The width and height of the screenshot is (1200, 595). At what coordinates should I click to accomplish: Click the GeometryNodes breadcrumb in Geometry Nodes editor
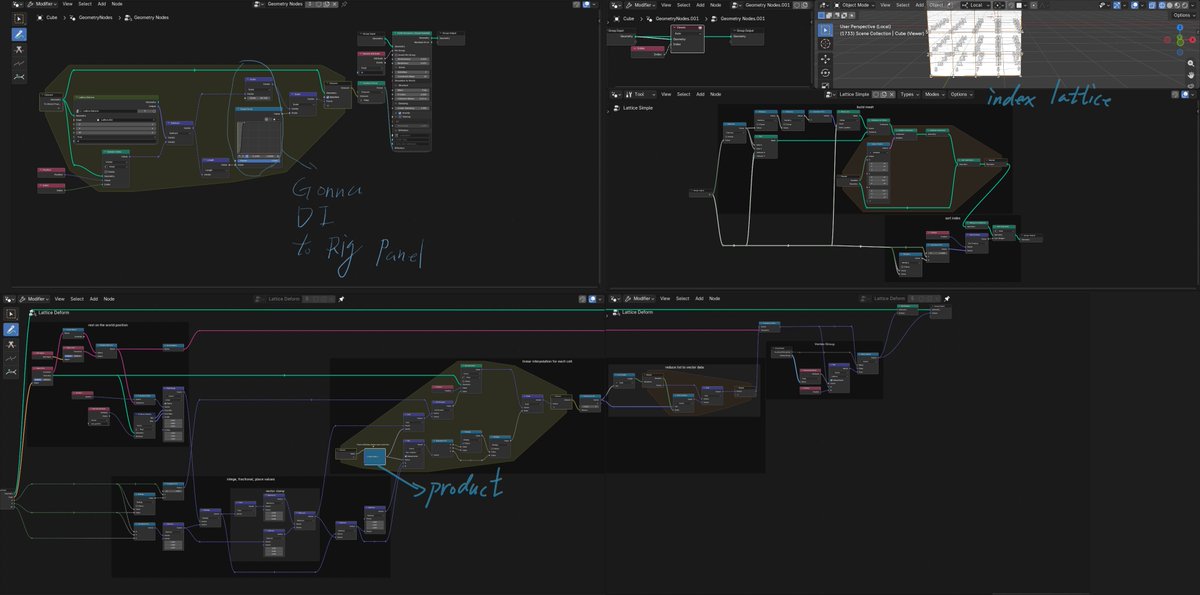tap(95, 17)
